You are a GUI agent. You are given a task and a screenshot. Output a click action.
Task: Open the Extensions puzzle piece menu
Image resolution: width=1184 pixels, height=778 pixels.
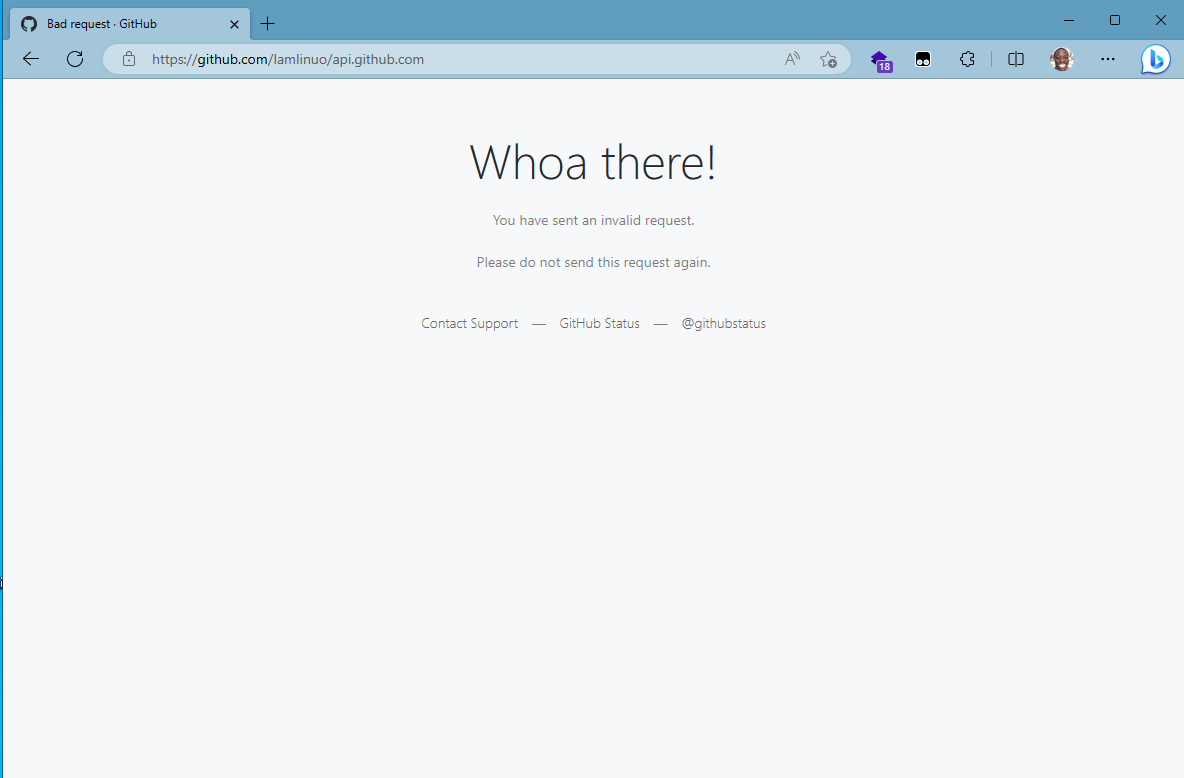click(967, 59)
